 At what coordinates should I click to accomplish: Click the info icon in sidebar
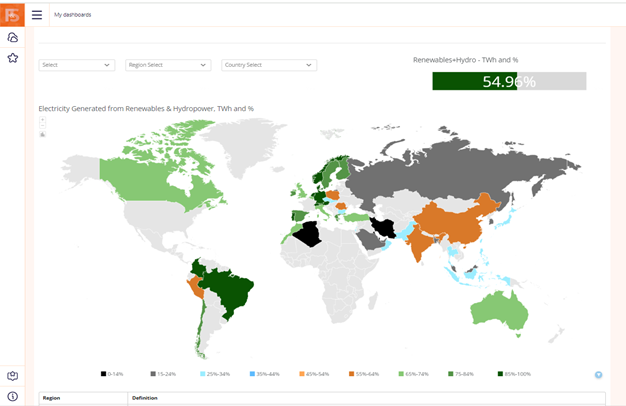[x=12, y=396]
